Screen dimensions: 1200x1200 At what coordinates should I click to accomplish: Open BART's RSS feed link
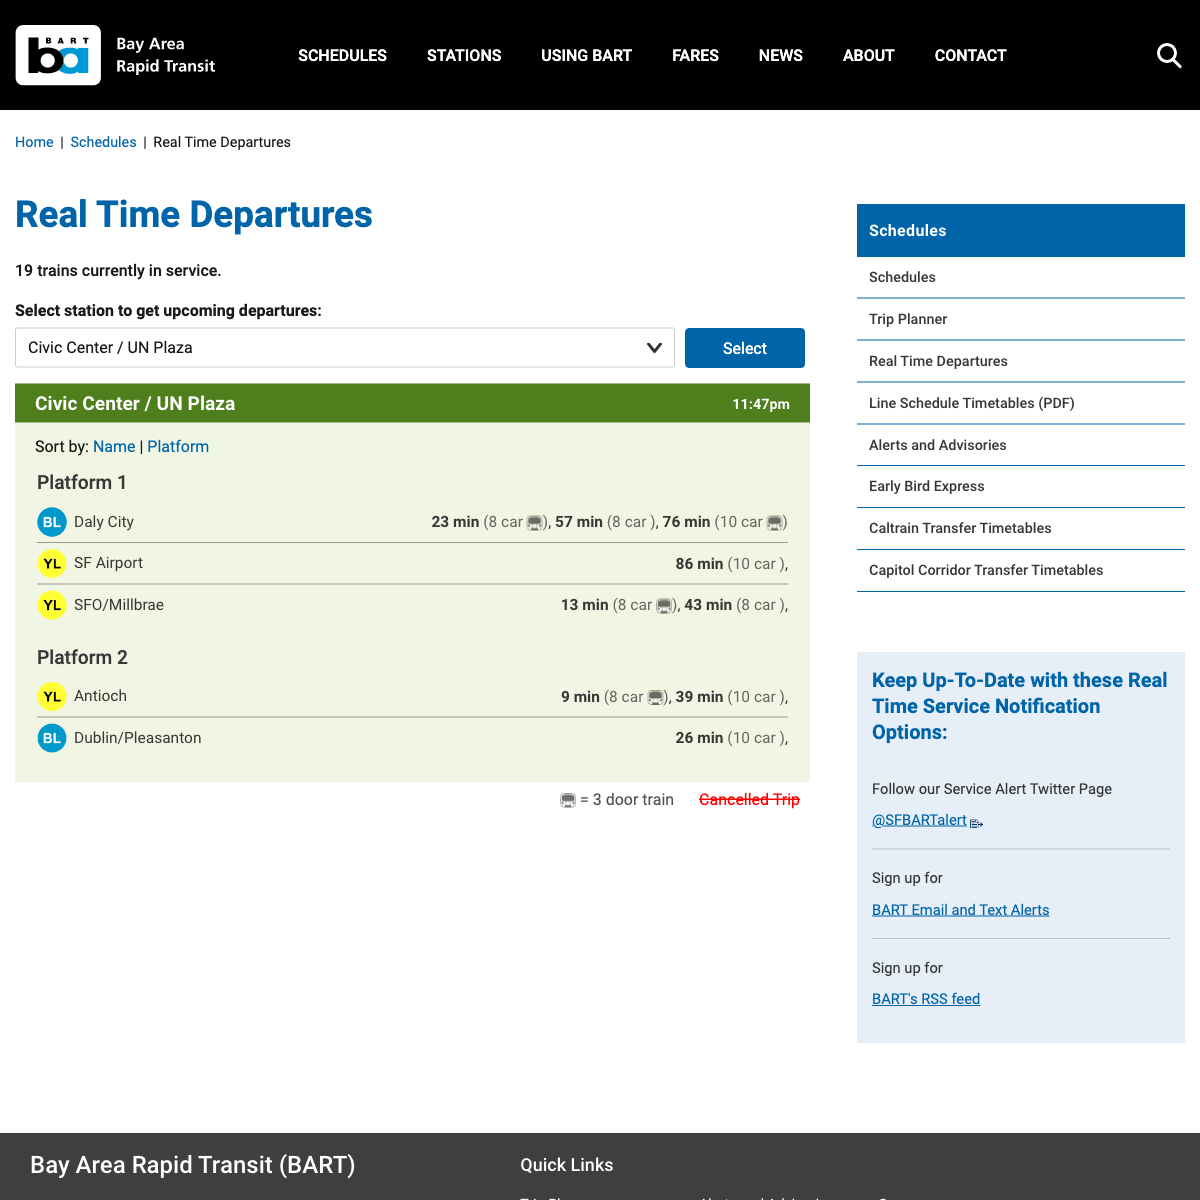click(x=926, y=999)
